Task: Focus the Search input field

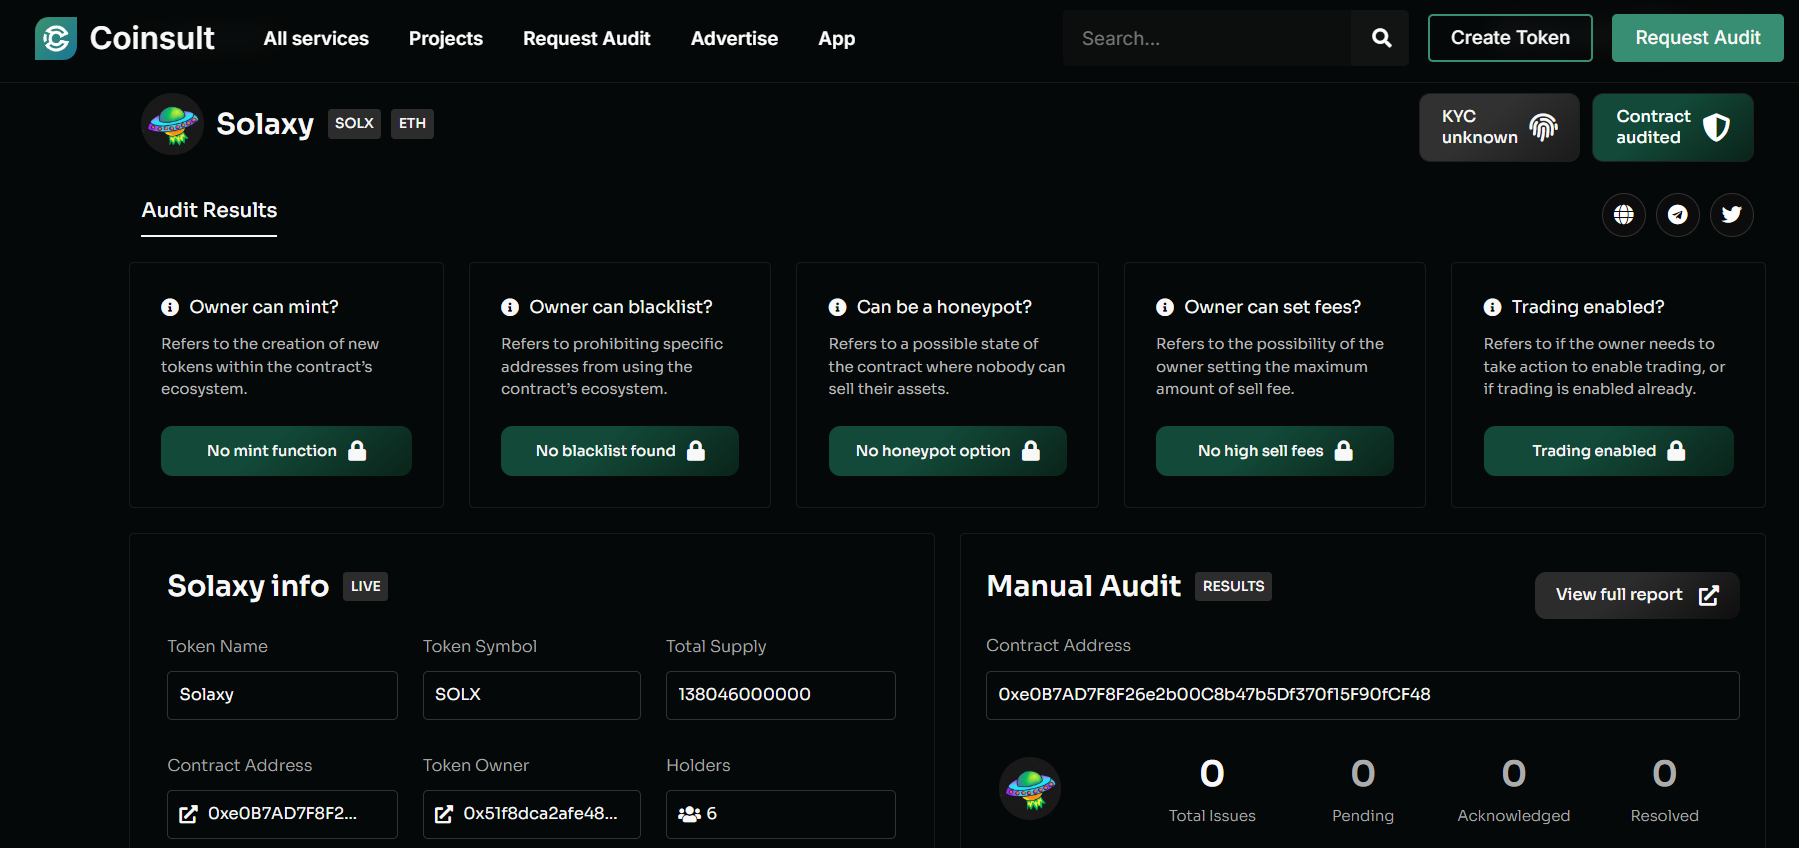Action: (1207, 38)
